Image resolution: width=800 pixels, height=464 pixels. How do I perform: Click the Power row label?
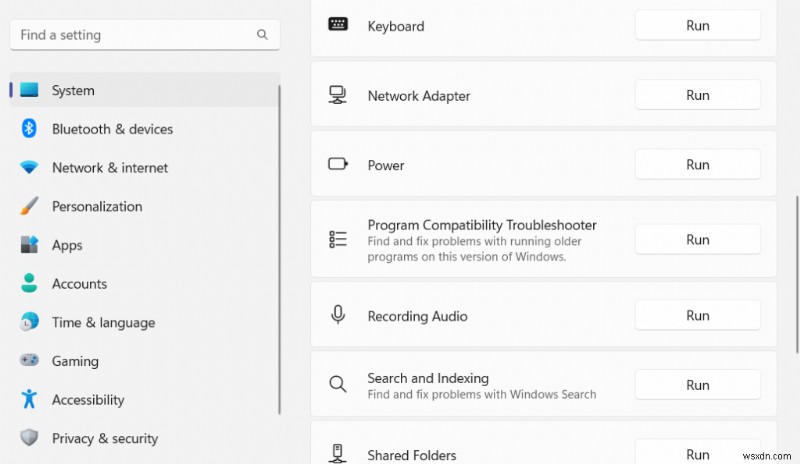coord(386,165)
